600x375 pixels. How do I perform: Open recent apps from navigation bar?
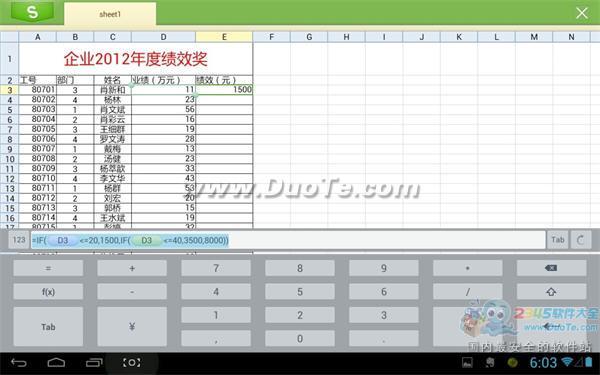point(94,362)
